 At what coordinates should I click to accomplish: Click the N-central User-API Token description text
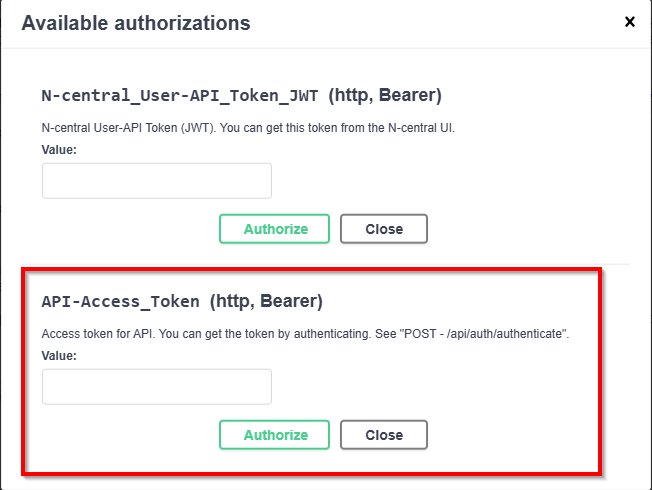(248, 128)
